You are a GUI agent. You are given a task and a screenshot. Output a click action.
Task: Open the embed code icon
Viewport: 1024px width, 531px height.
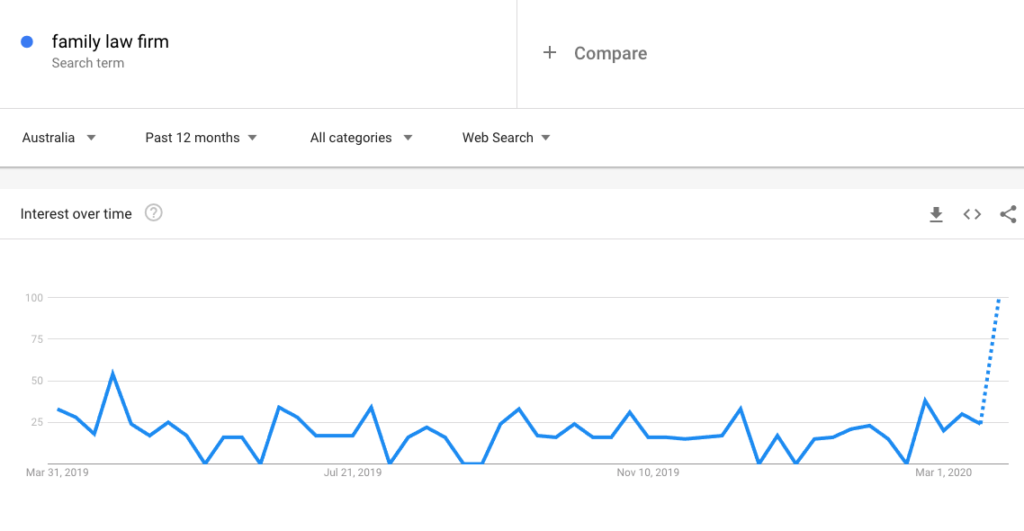[972, 214]
